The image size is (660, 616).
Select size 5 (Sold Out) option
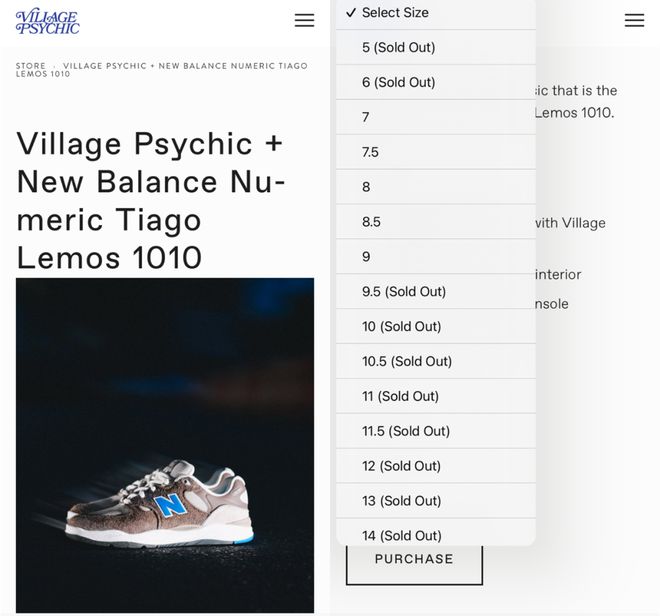click(436, 47)
